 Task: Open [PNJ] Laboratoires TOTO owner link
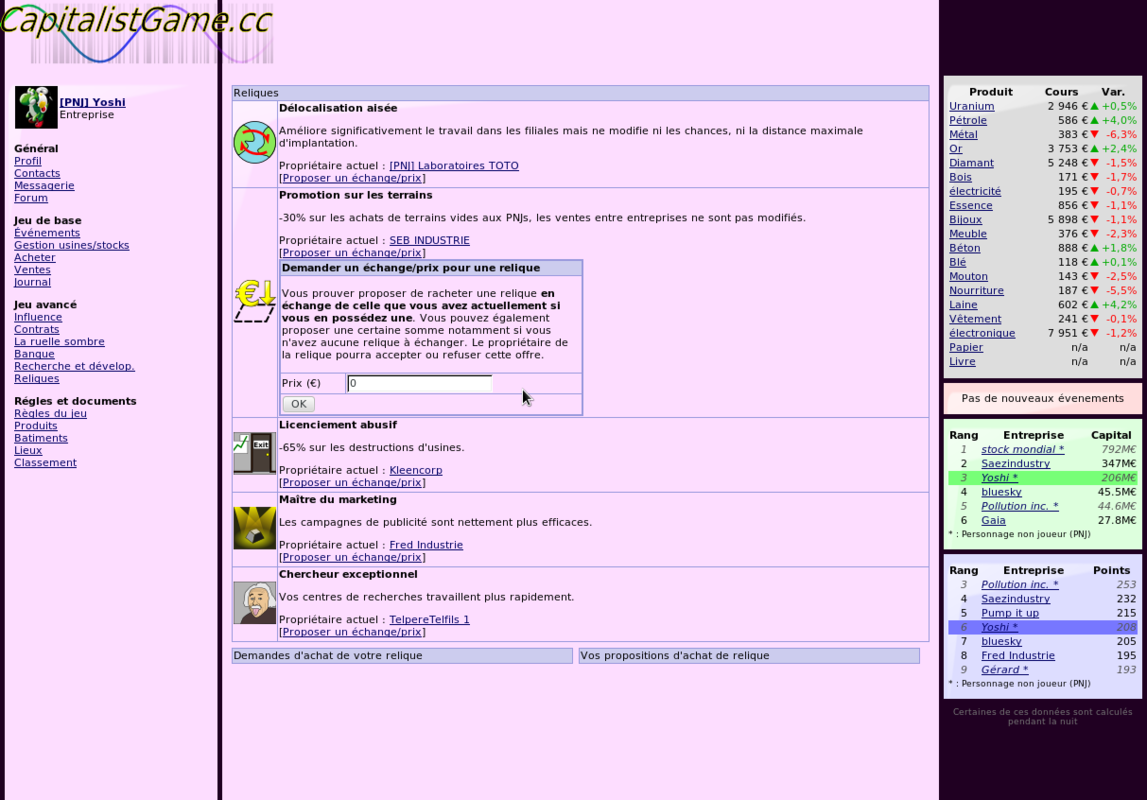pos(454,166)
